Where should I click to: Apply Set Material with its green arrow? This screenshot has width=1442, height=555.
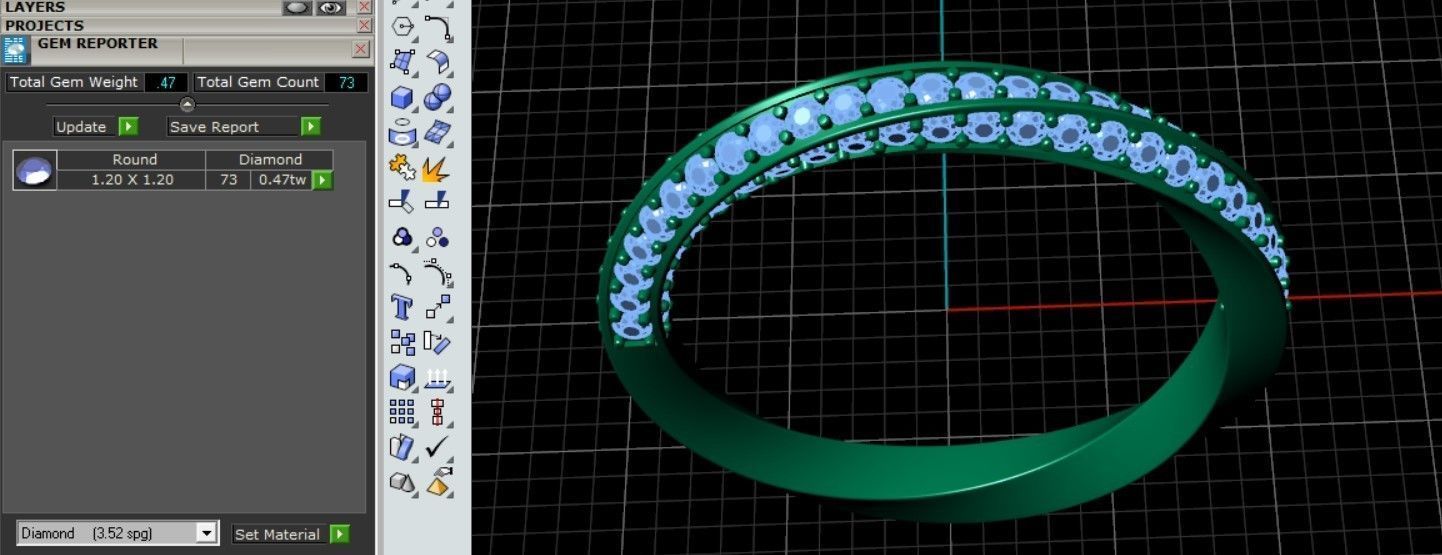click(340, 534)
